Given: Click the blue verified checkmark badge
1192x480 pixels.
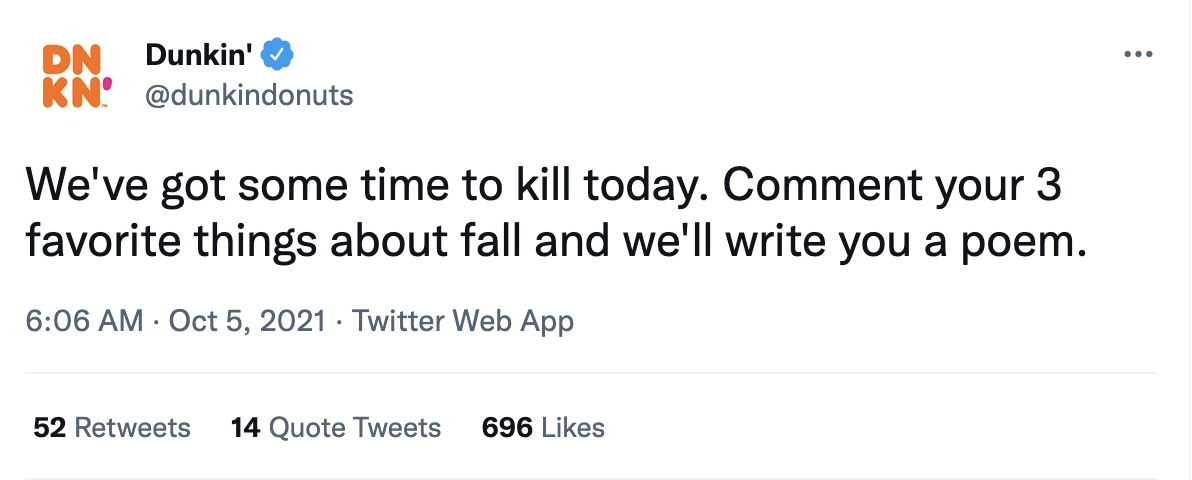Looking at the screenshot, I should pos(276,54).
